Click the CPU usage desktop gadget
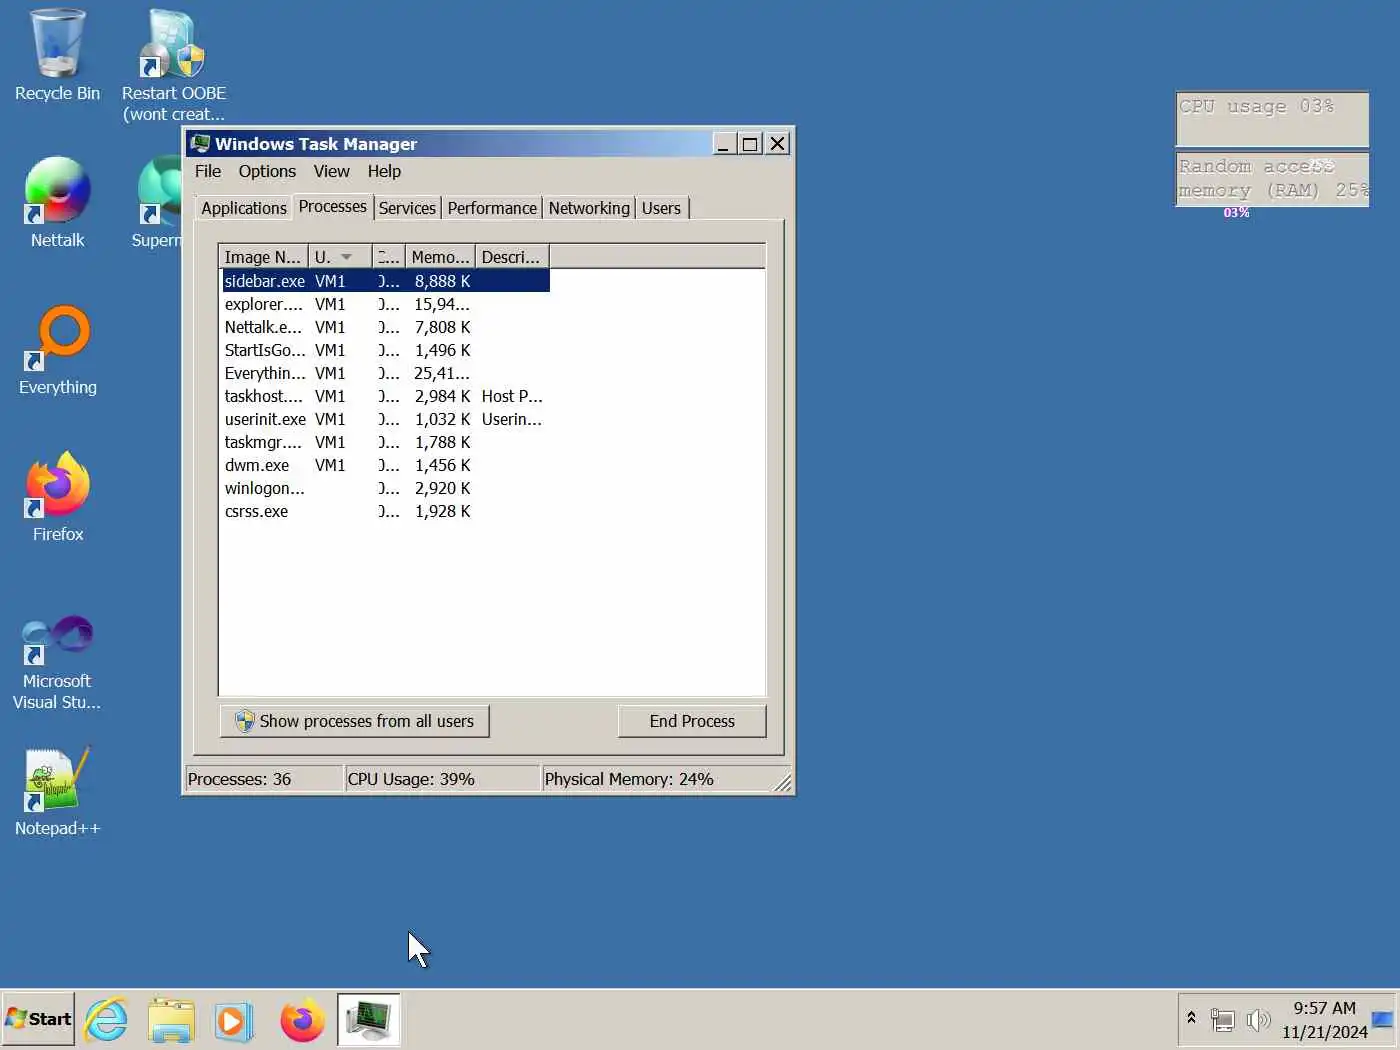The width and height of the screenshot is (1400, 1050). pos(1272,118)
